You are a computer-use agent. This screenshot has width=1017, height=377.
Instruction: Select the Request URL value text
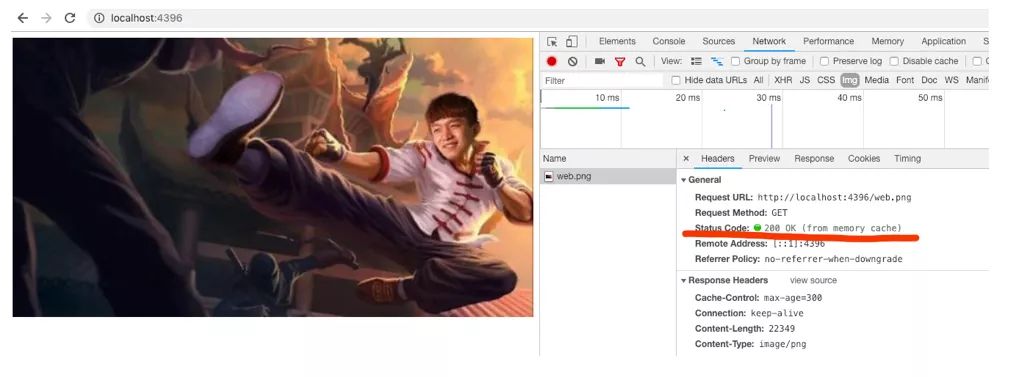(x=835, y=197)
